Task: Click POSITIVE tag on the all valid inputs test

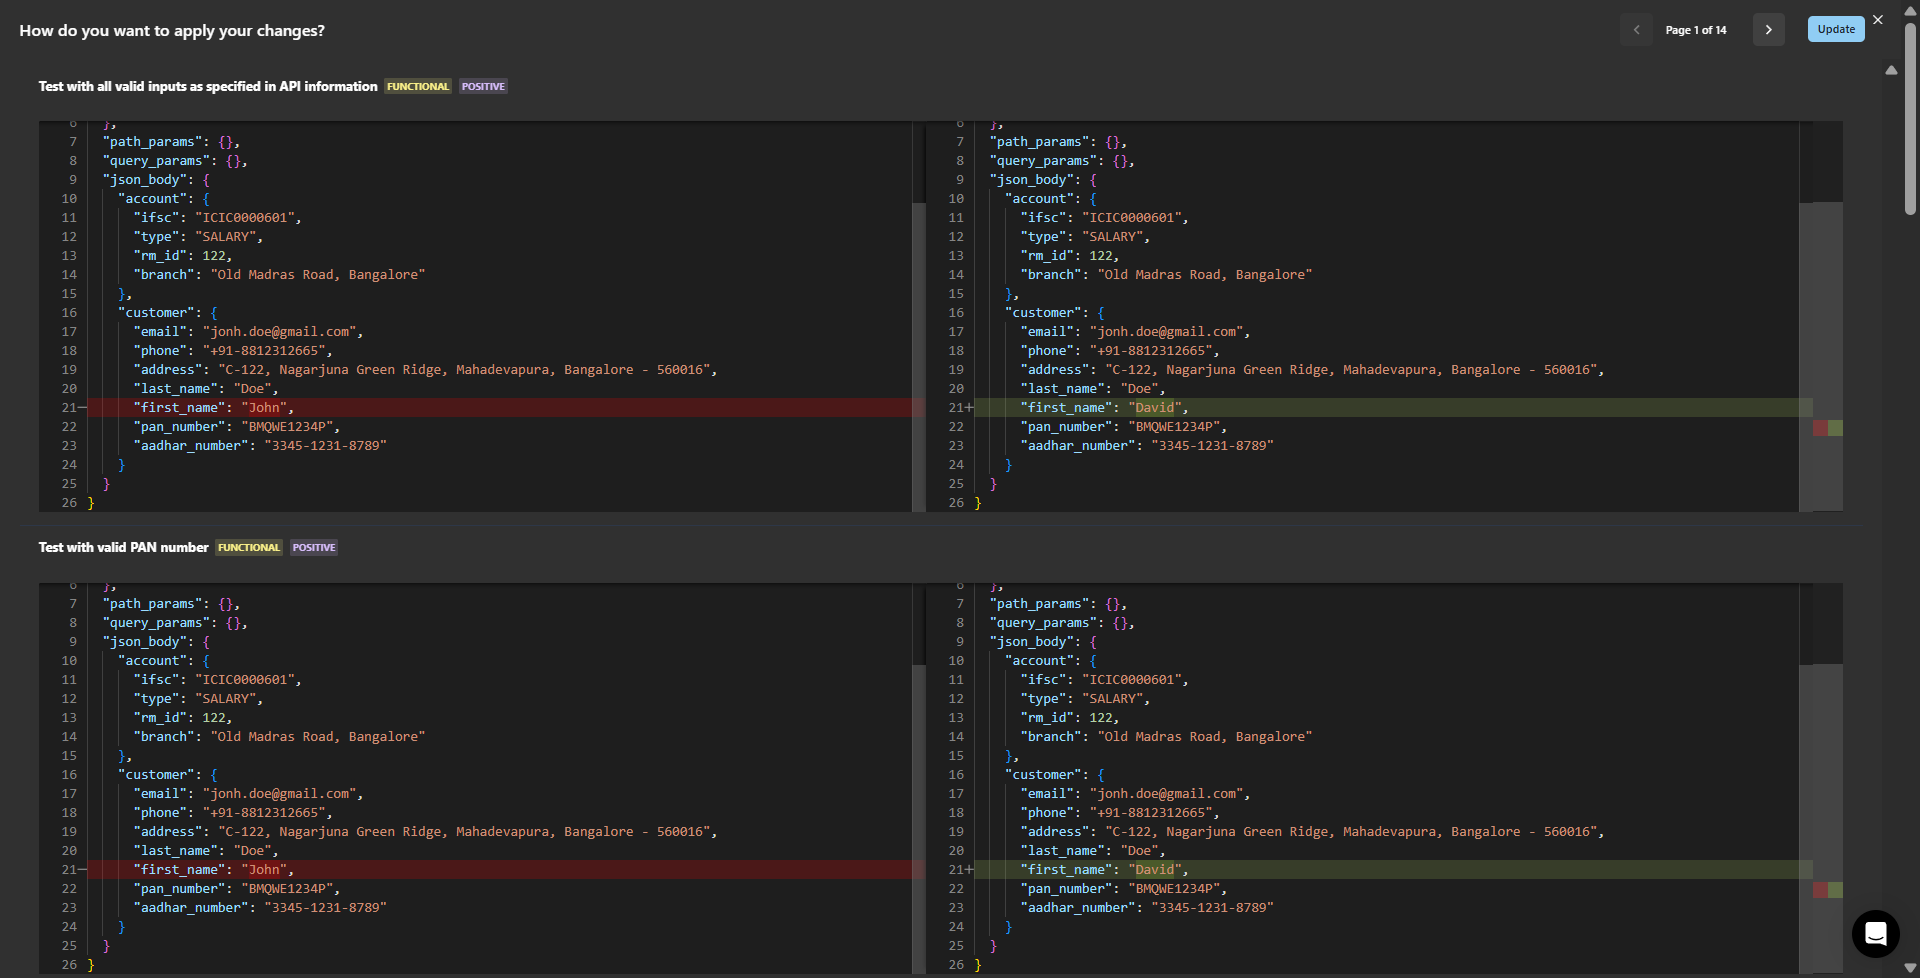Action: [x=483, y=87]
